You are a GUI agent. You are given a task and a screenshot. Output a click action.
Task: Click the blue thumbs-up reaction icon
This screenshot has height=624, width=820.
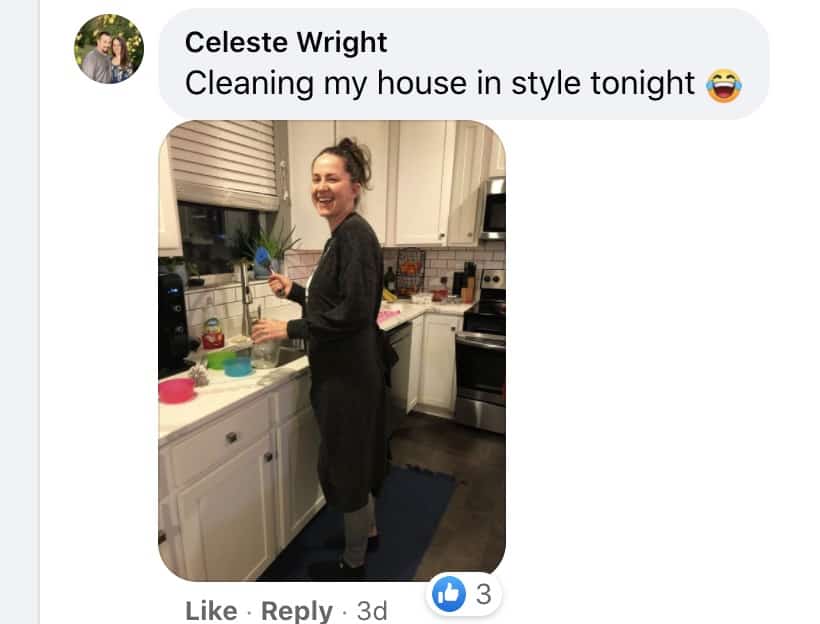449,594
